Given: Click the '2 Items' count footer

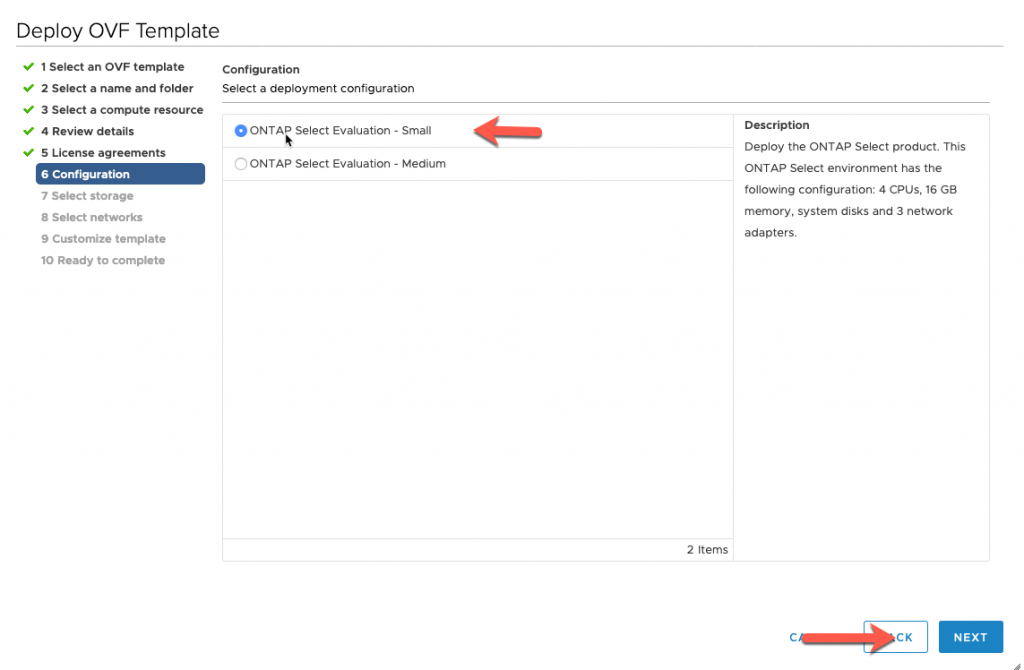Looking at the screenshot, I should [707, 550].
